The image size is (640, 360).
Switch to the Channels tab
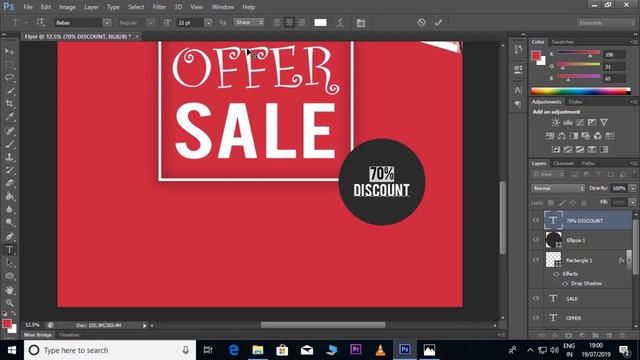[564, 163]
